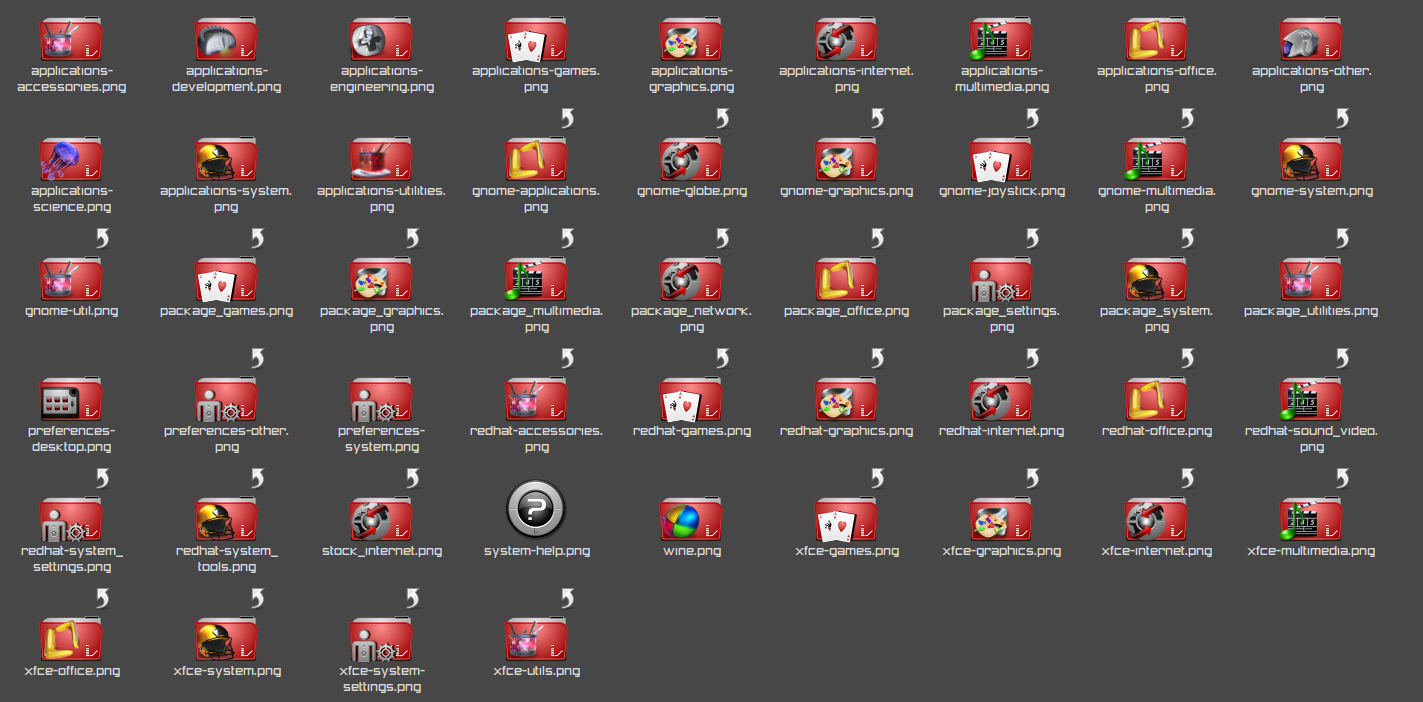Open the wine.png icon

point(691,520)
